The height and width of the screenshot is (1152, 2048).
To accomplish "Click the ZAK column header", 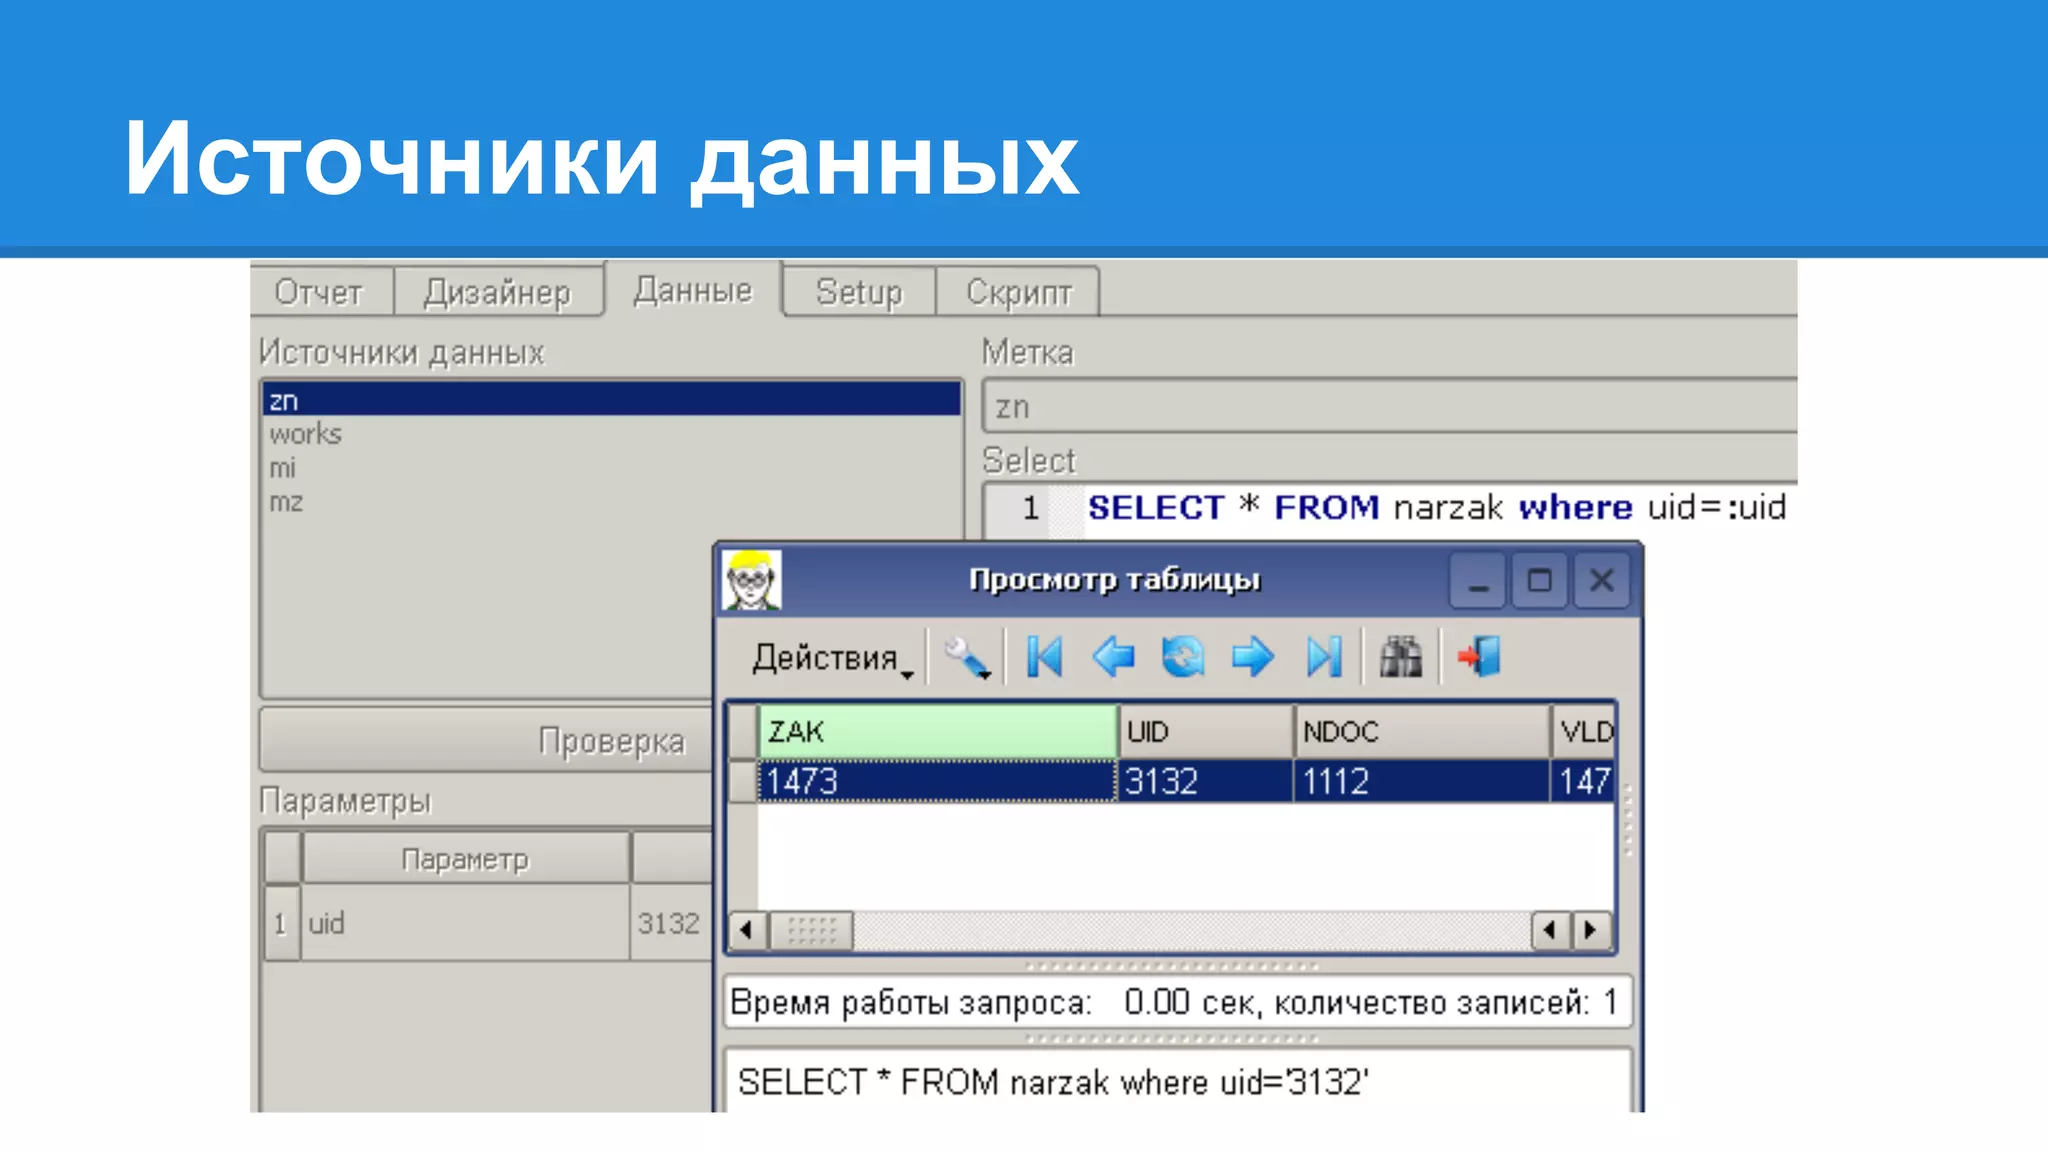I will [x=936, y=732].
